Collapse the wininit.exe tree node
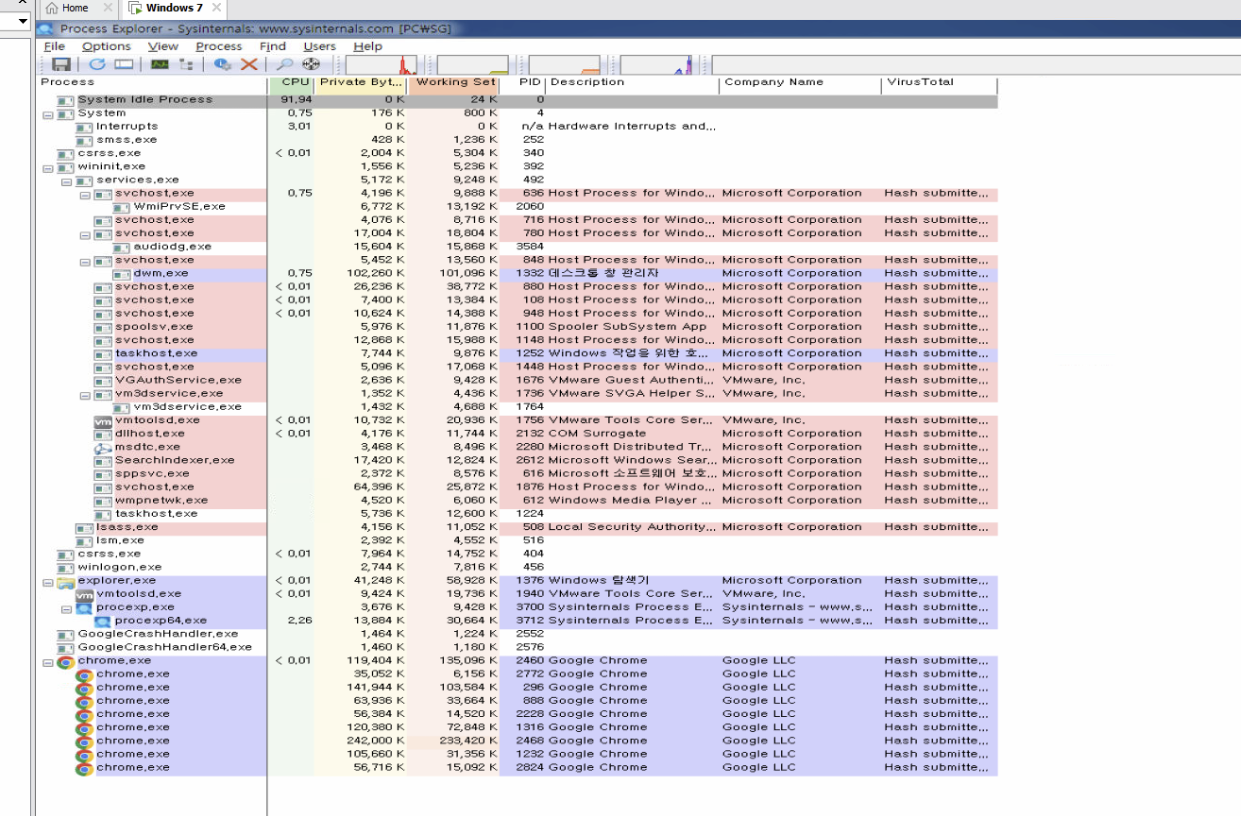Viewport: 1241px width, 816px height. pyautogui.click(x=48, y=167)
